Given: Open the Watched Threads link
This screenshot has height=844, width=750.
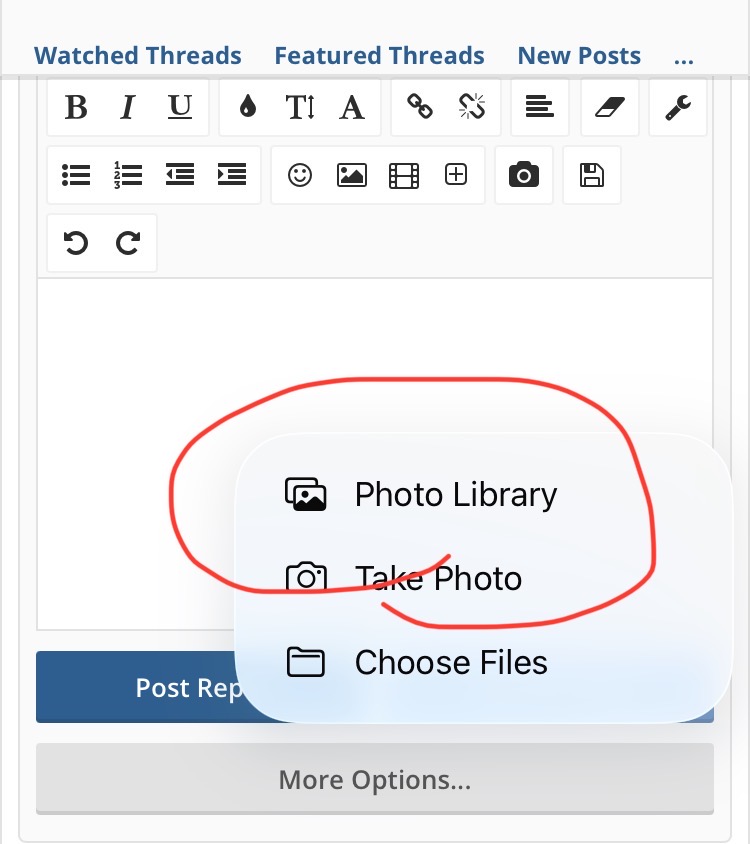Looking at the screenshot, I should [138, 56].
